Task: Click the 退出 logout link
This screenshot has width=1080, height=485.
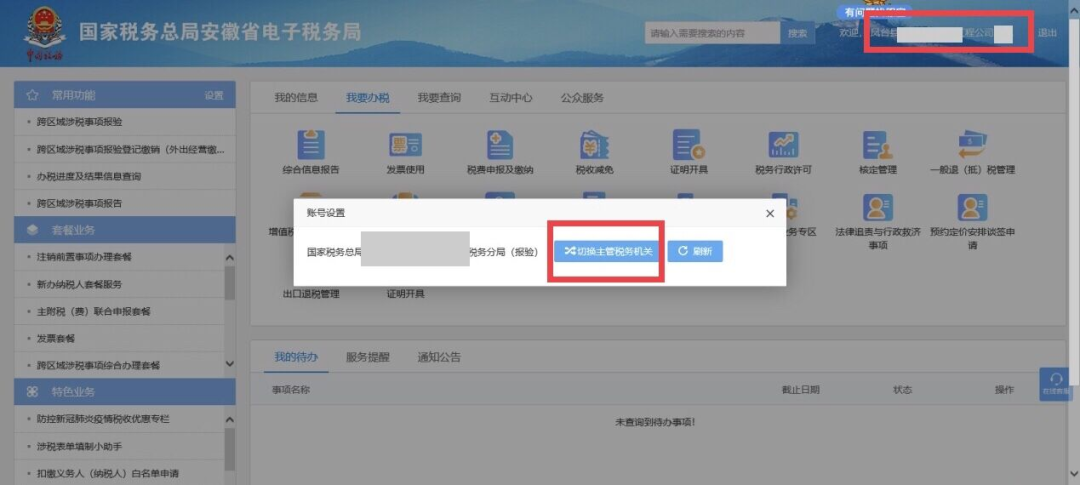Action: [1047, 33]
